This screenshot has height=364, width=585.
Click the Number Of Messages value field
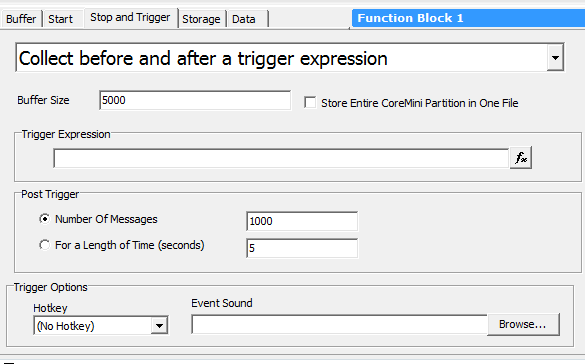302,221
